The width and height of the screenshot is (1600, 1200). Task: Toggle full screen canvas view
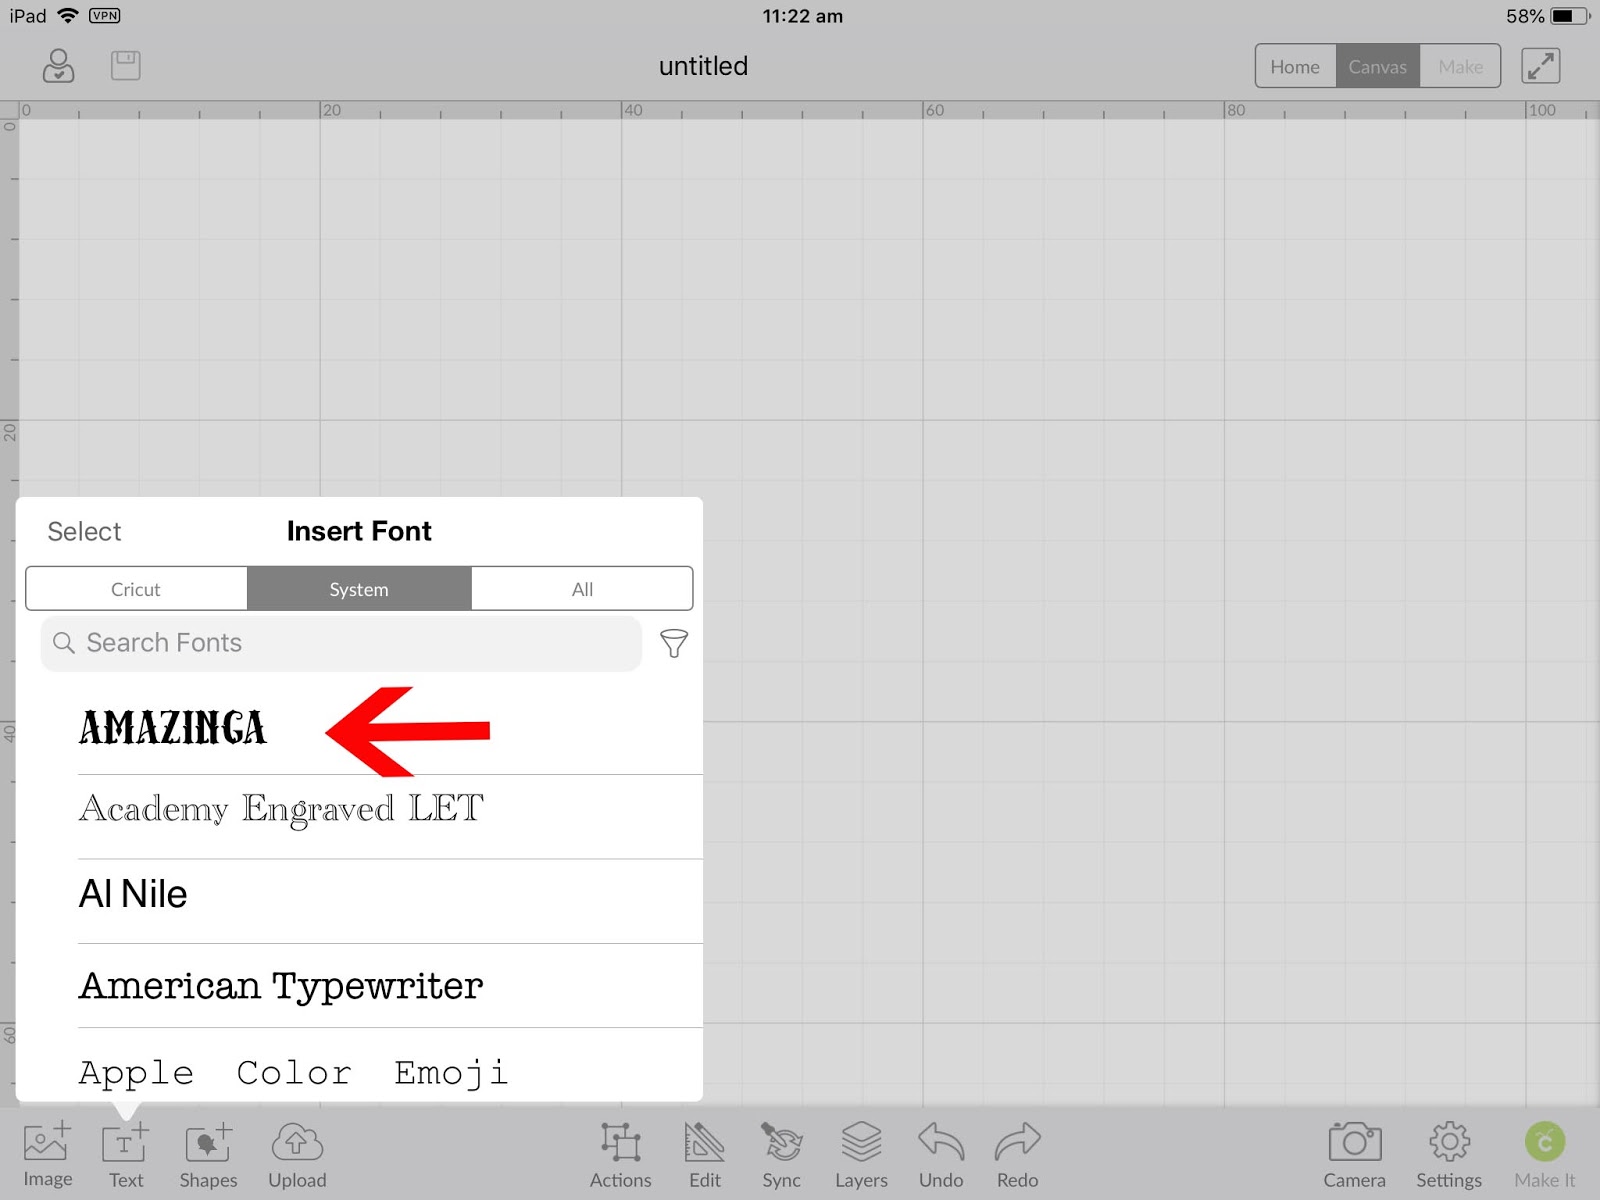coord(1540,66)
